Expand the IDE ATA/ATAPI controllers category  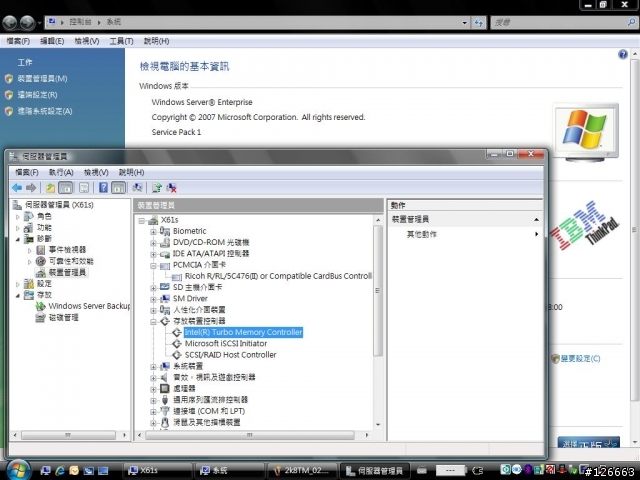point(153,254)
